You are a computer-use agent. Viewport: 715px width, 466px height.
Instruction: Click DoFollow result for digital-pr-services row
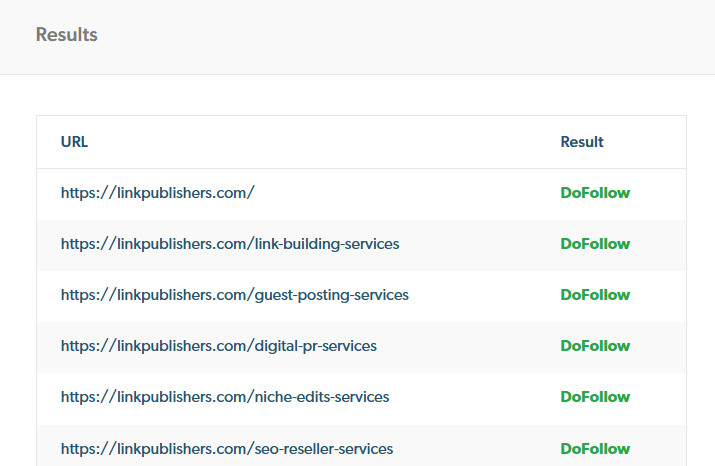tap(595, 346)
